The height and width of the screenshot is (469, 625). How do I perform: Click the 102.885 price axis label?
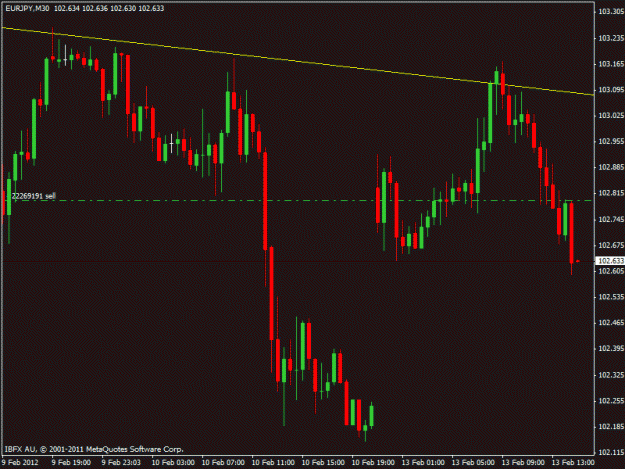coord(611,167)
